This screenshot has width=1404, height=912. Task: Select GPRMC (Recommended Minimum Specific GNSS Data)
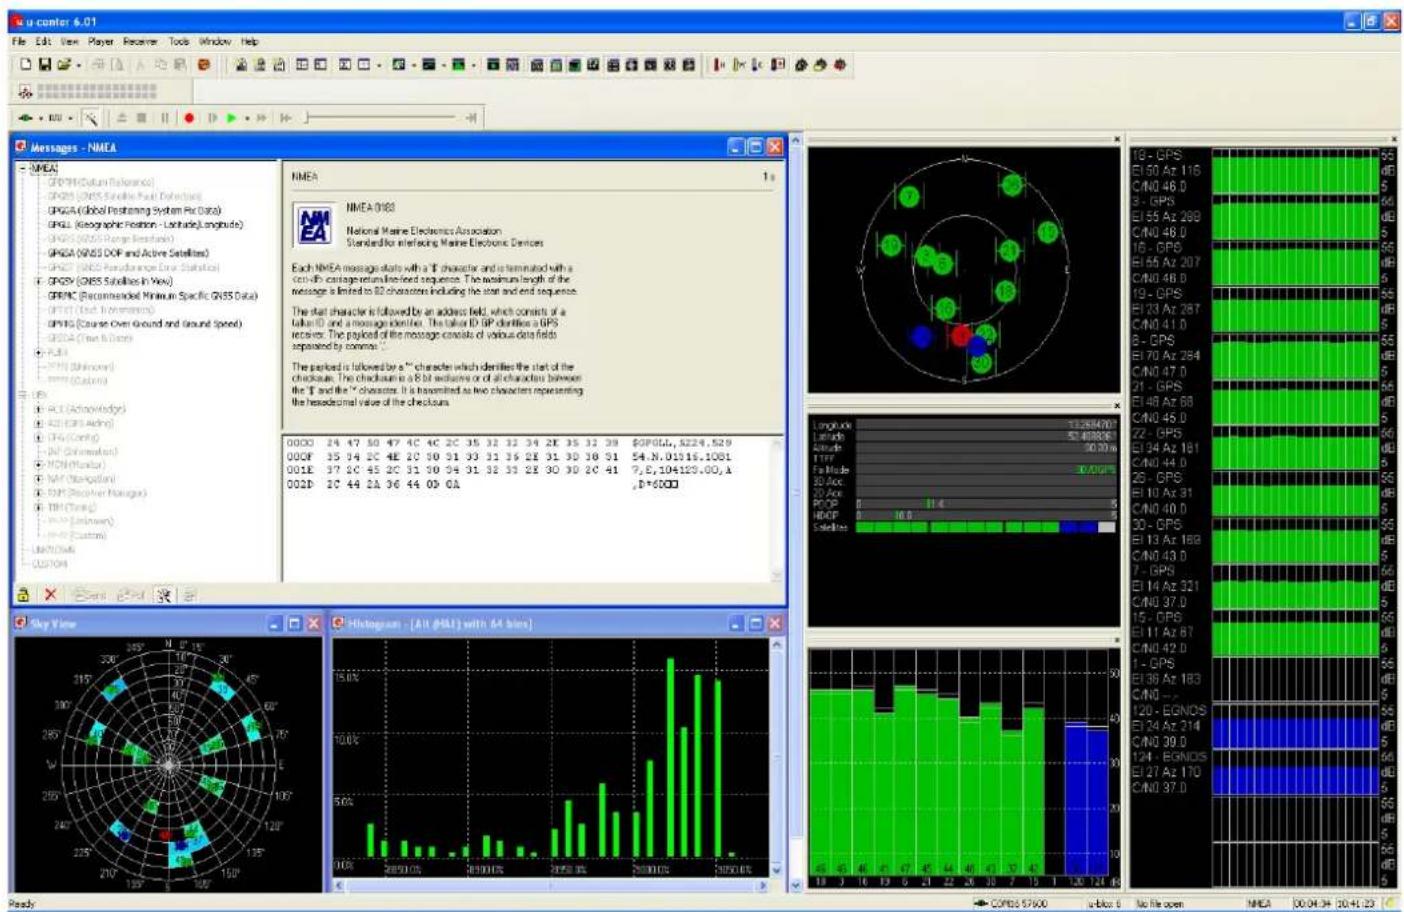(152, 296)
